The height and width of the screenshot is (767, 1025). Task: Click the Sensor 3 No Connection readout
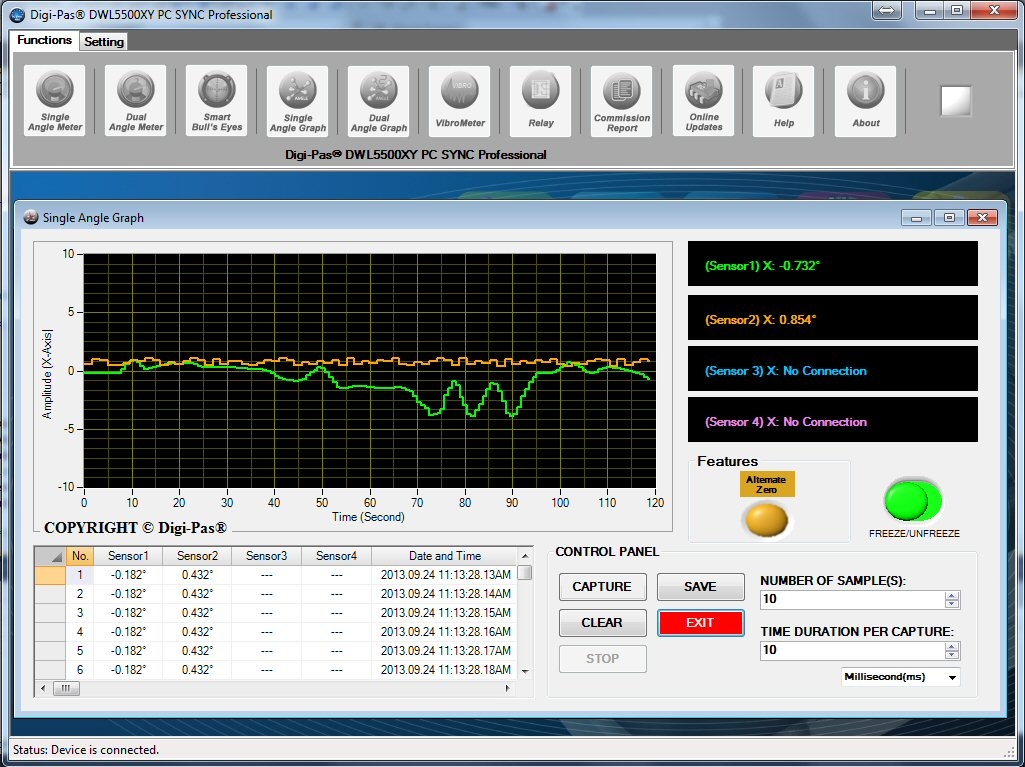[832, 368]
